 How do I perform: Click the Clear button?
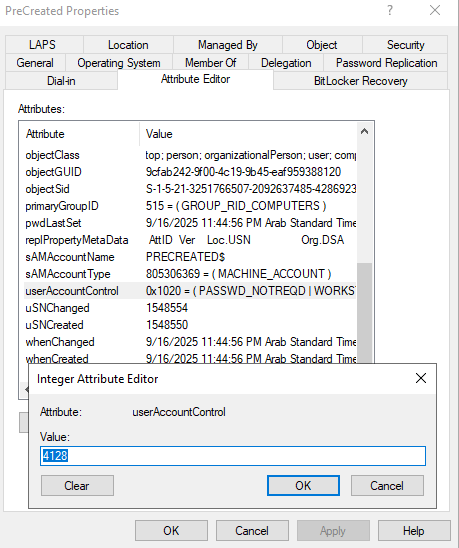coord(77,485)
